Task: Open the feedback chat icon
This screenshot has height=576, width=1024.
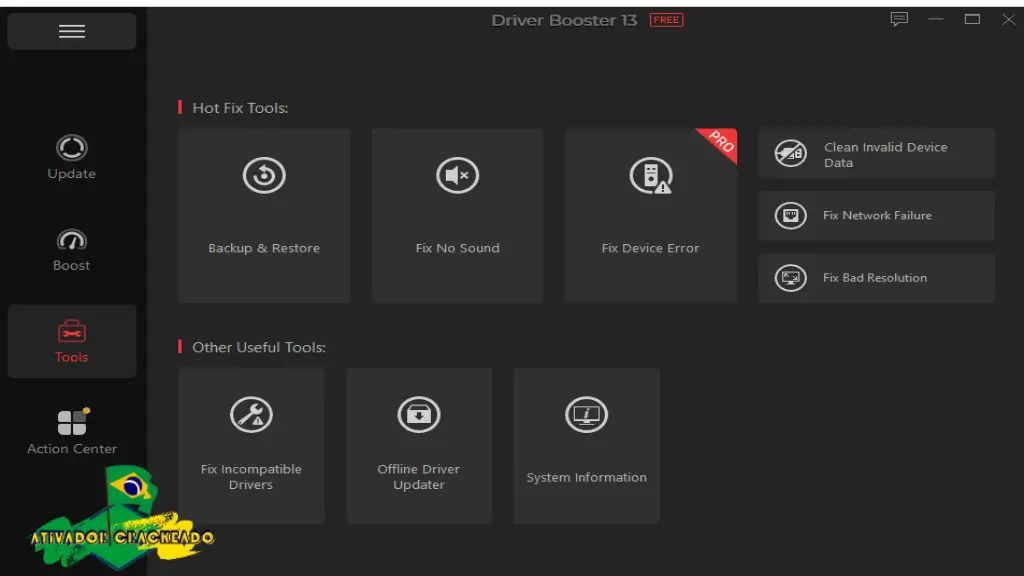Action: [x=899, y=20]
